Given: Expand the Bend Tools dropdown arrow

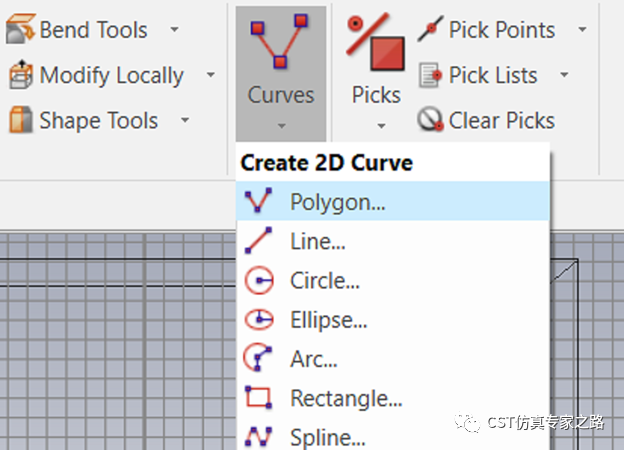Looking at the screenshot, I should coord(174,29).
